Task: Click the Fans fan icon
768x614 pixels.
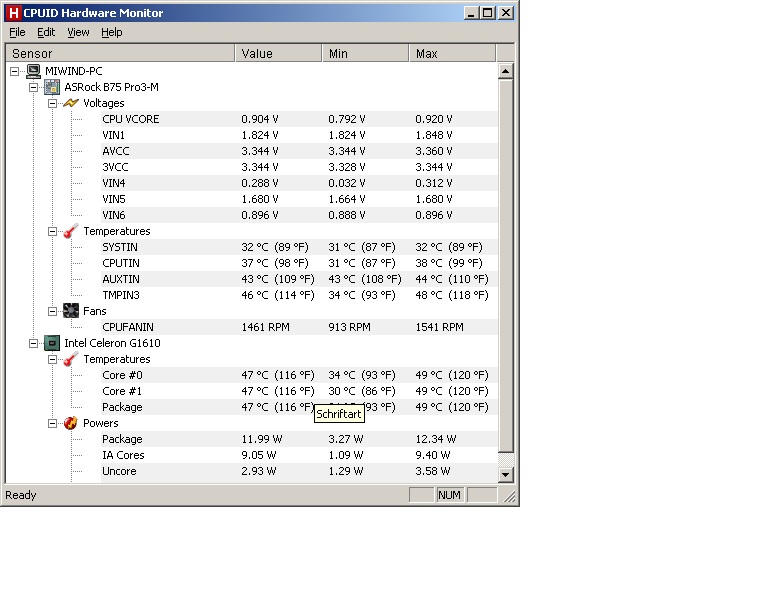Action: point(71,311)
